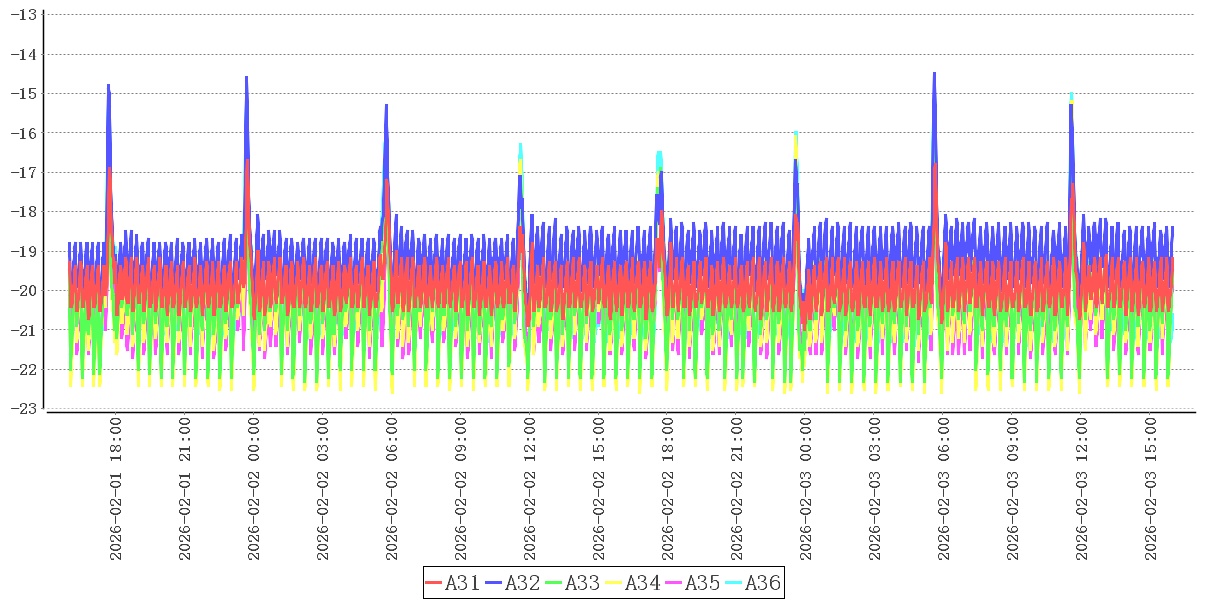Image resolution: width=1207 pixels, height=600 pixels.
Task: Toggle the A35 series label in legend
Action: click(702, 583)
